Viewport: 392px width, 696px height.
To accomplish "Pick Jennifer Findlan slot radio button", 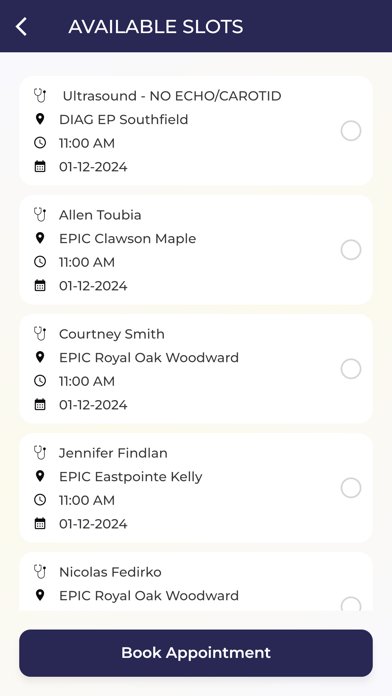I will coord(351,488).
